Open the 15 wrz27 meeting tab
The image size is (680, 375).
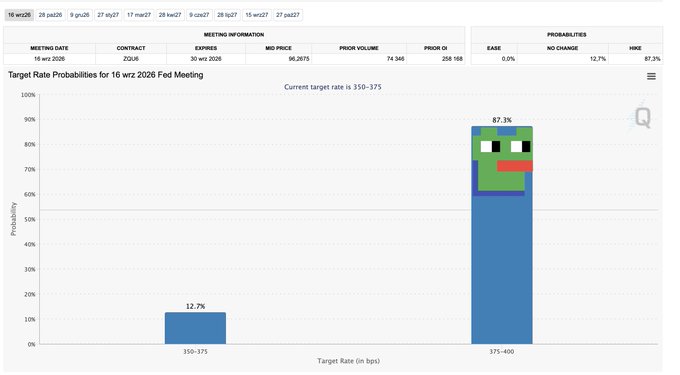click(257, 15)
